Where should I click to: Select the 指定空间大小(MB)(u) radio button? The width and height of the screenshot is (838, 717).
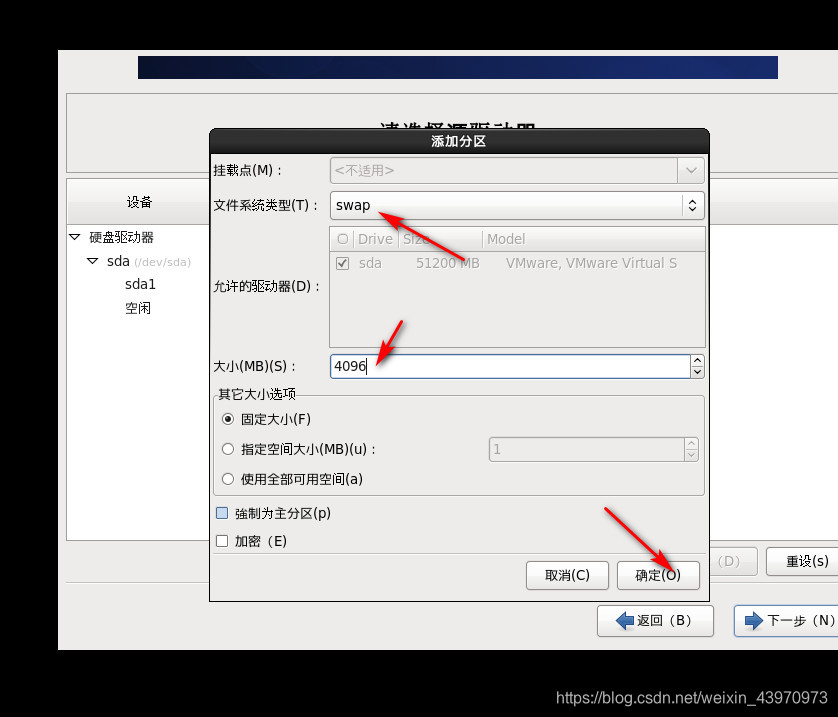coord(228,449)
